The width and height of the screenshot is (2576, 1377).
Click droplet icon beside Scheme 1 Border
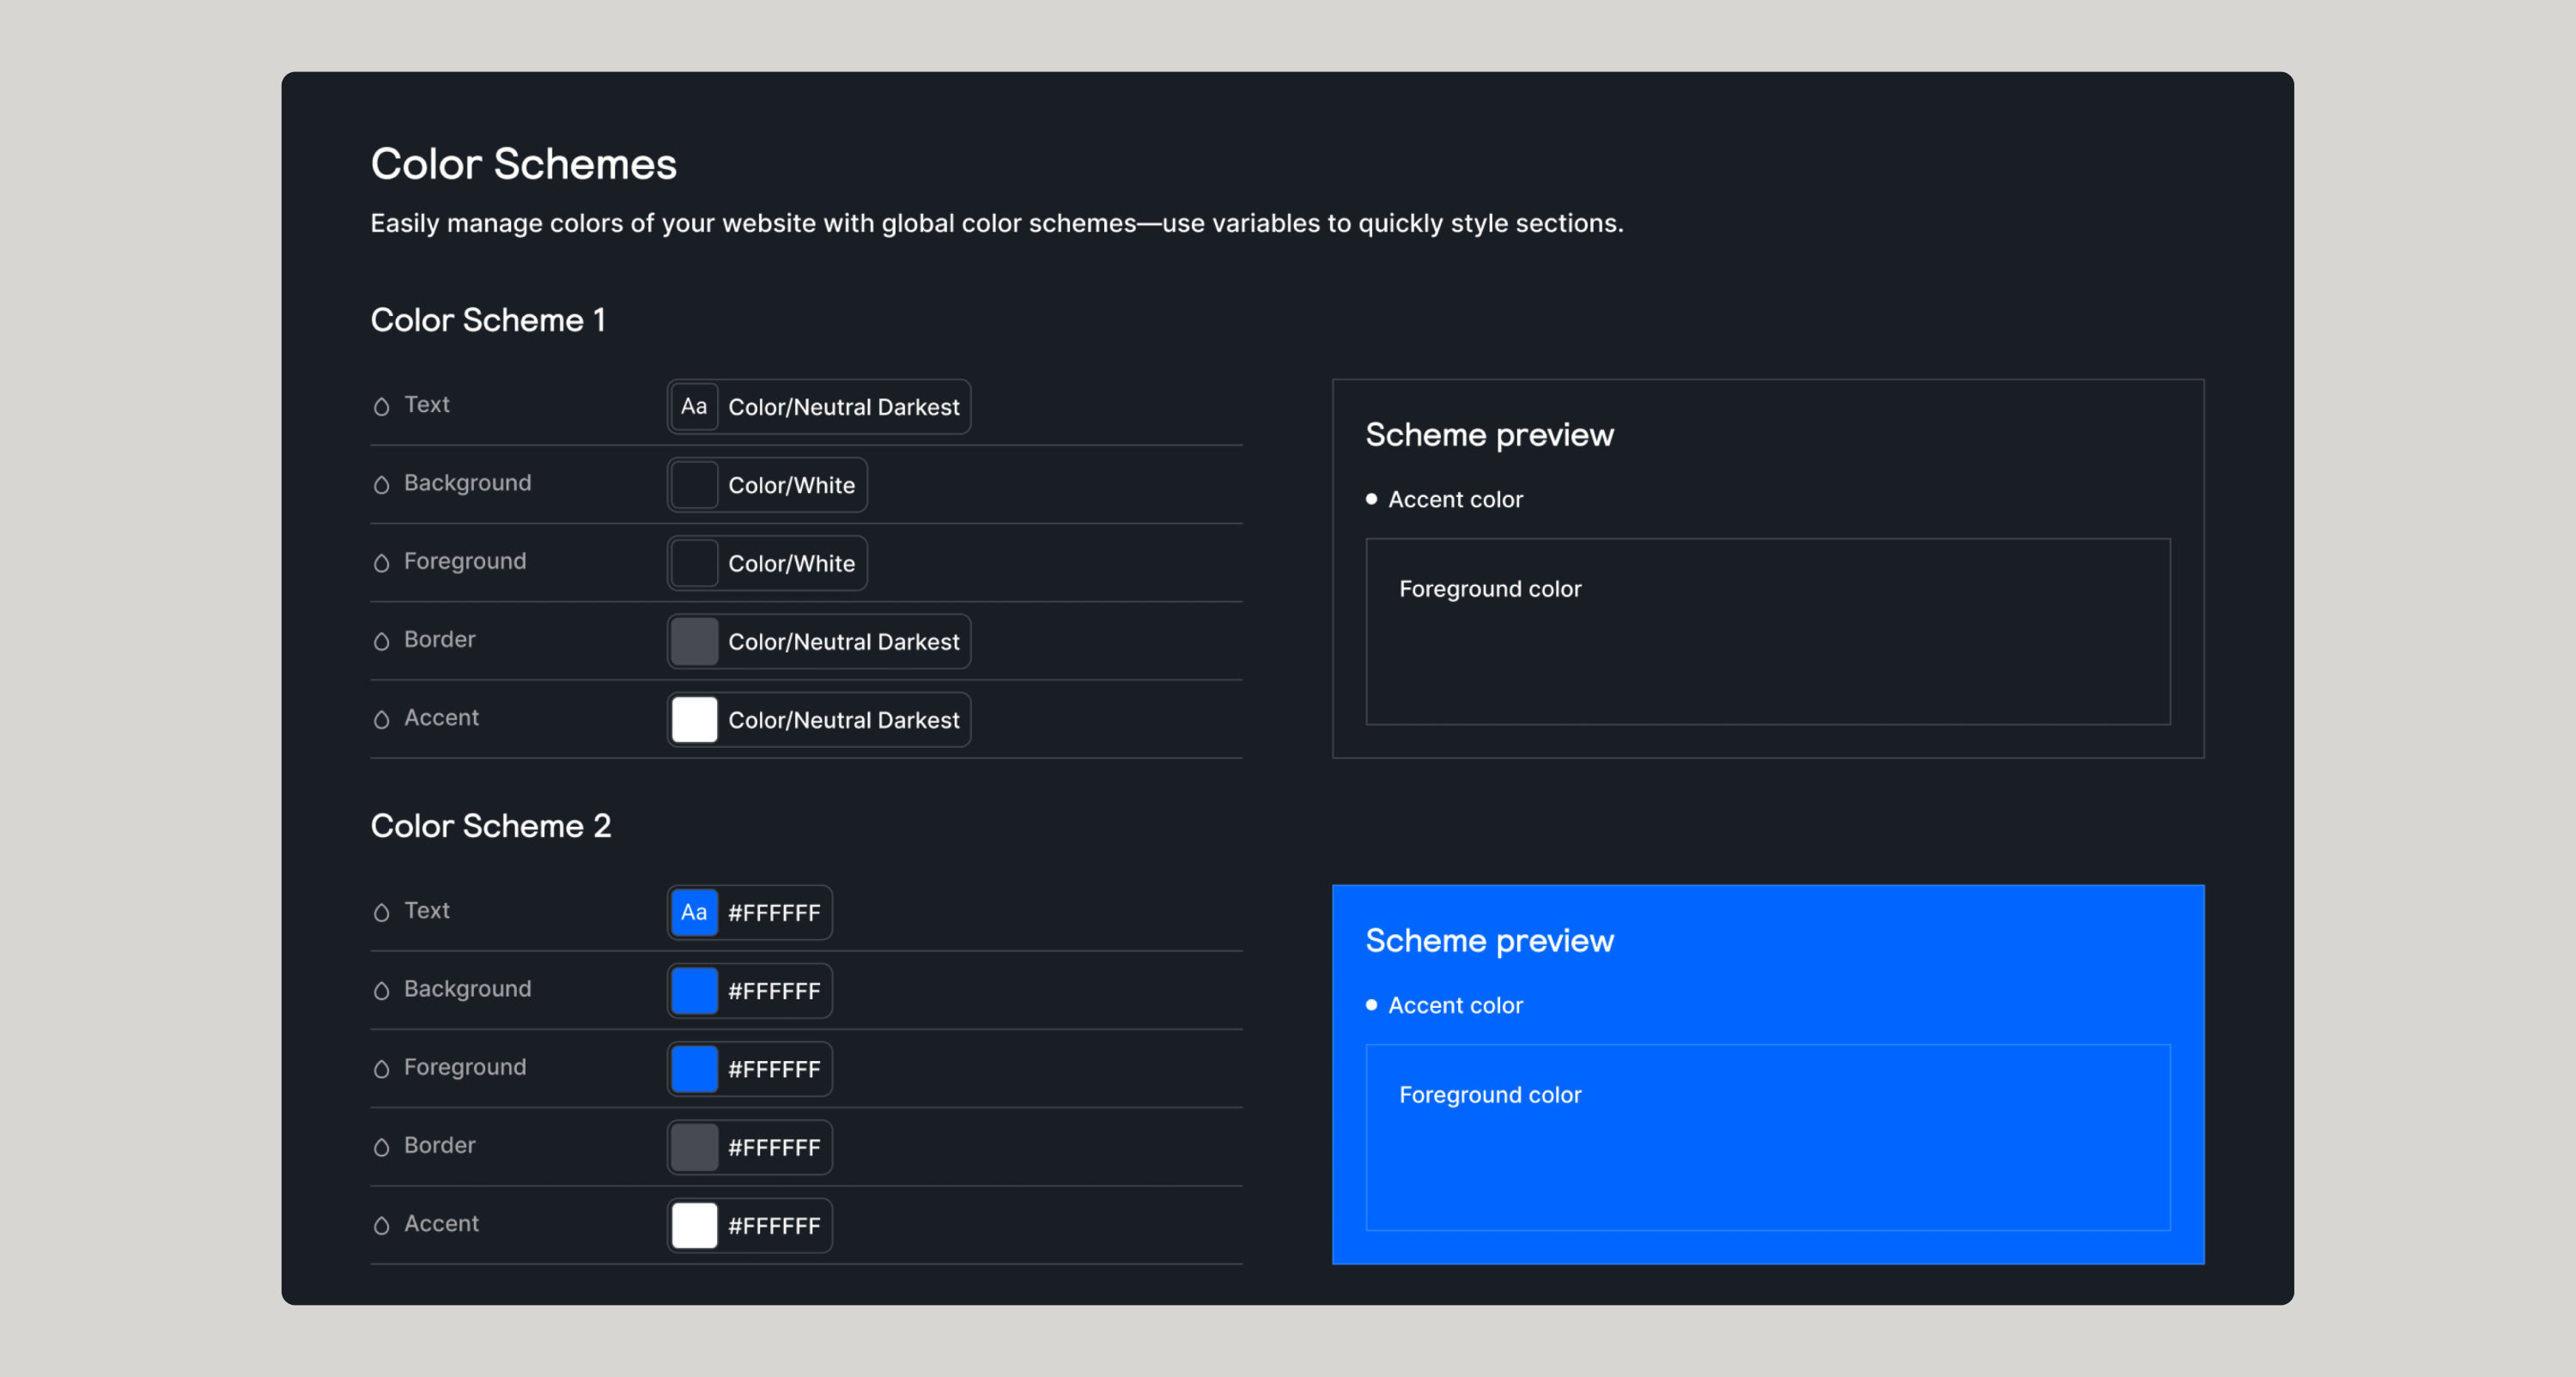[381, 641]
